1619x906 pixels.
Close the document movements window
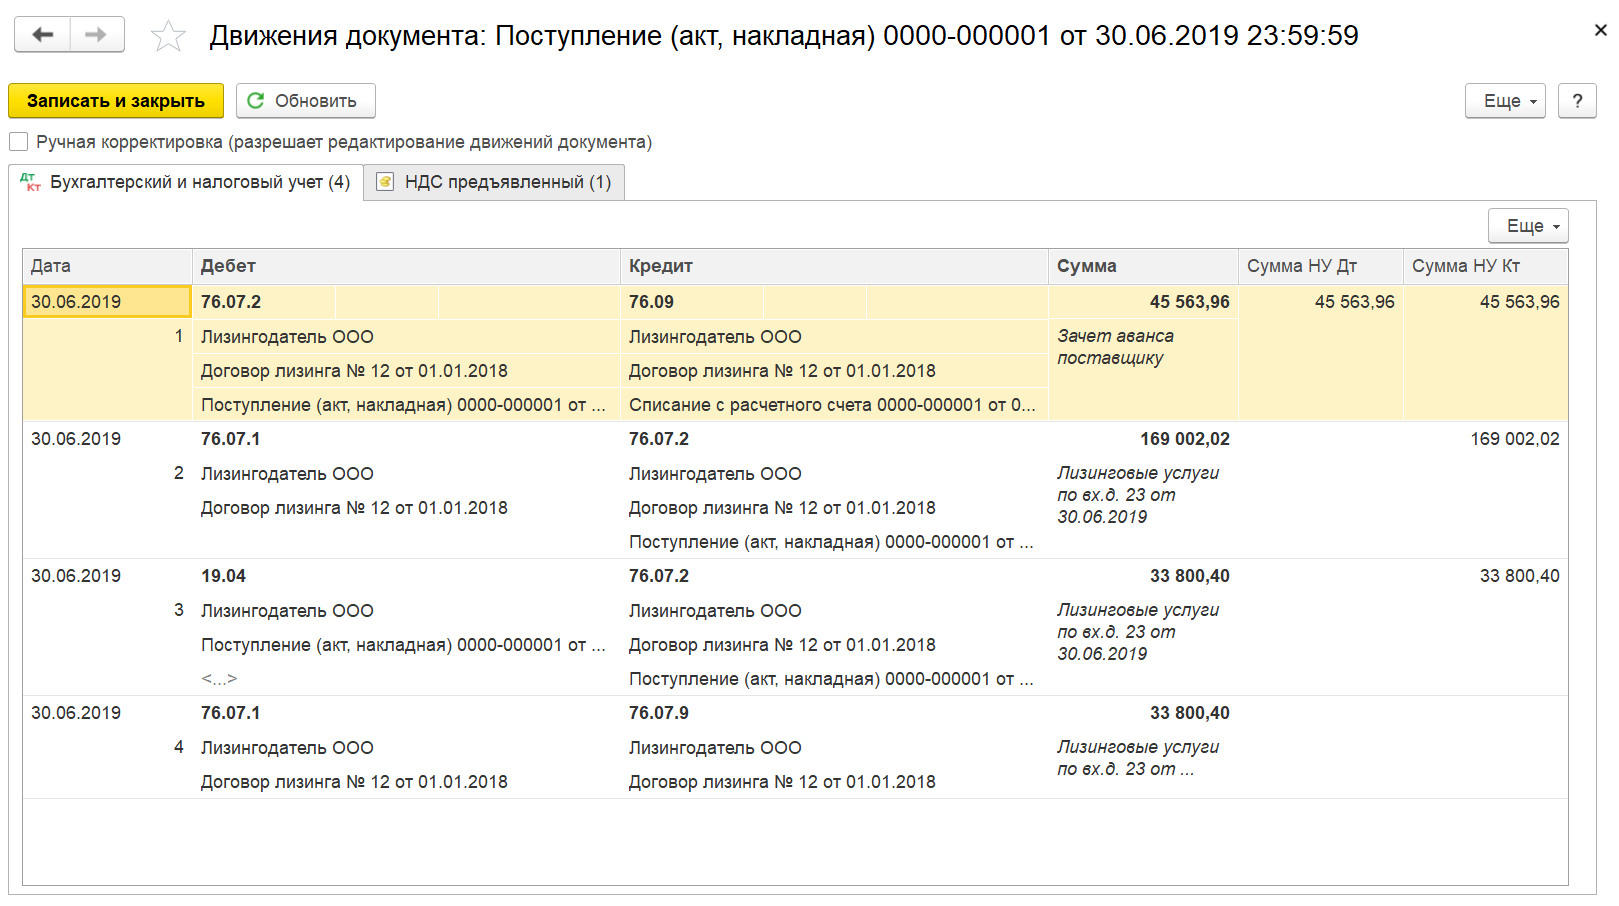tap(1600, 31)
